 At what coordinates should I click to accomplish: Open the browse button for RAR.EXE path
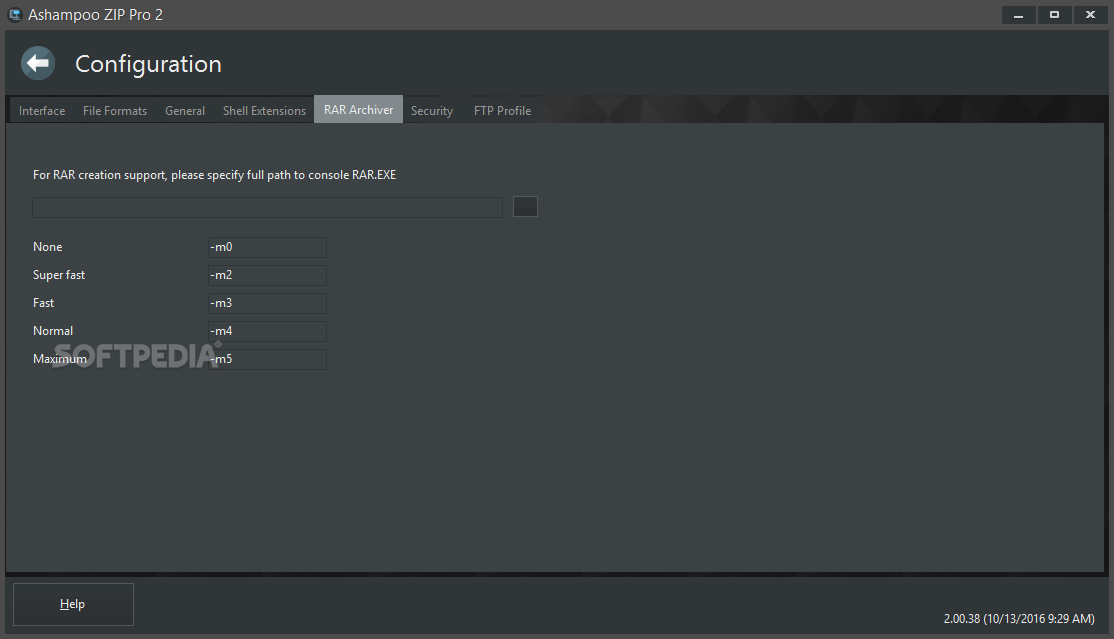pos(525,207)
